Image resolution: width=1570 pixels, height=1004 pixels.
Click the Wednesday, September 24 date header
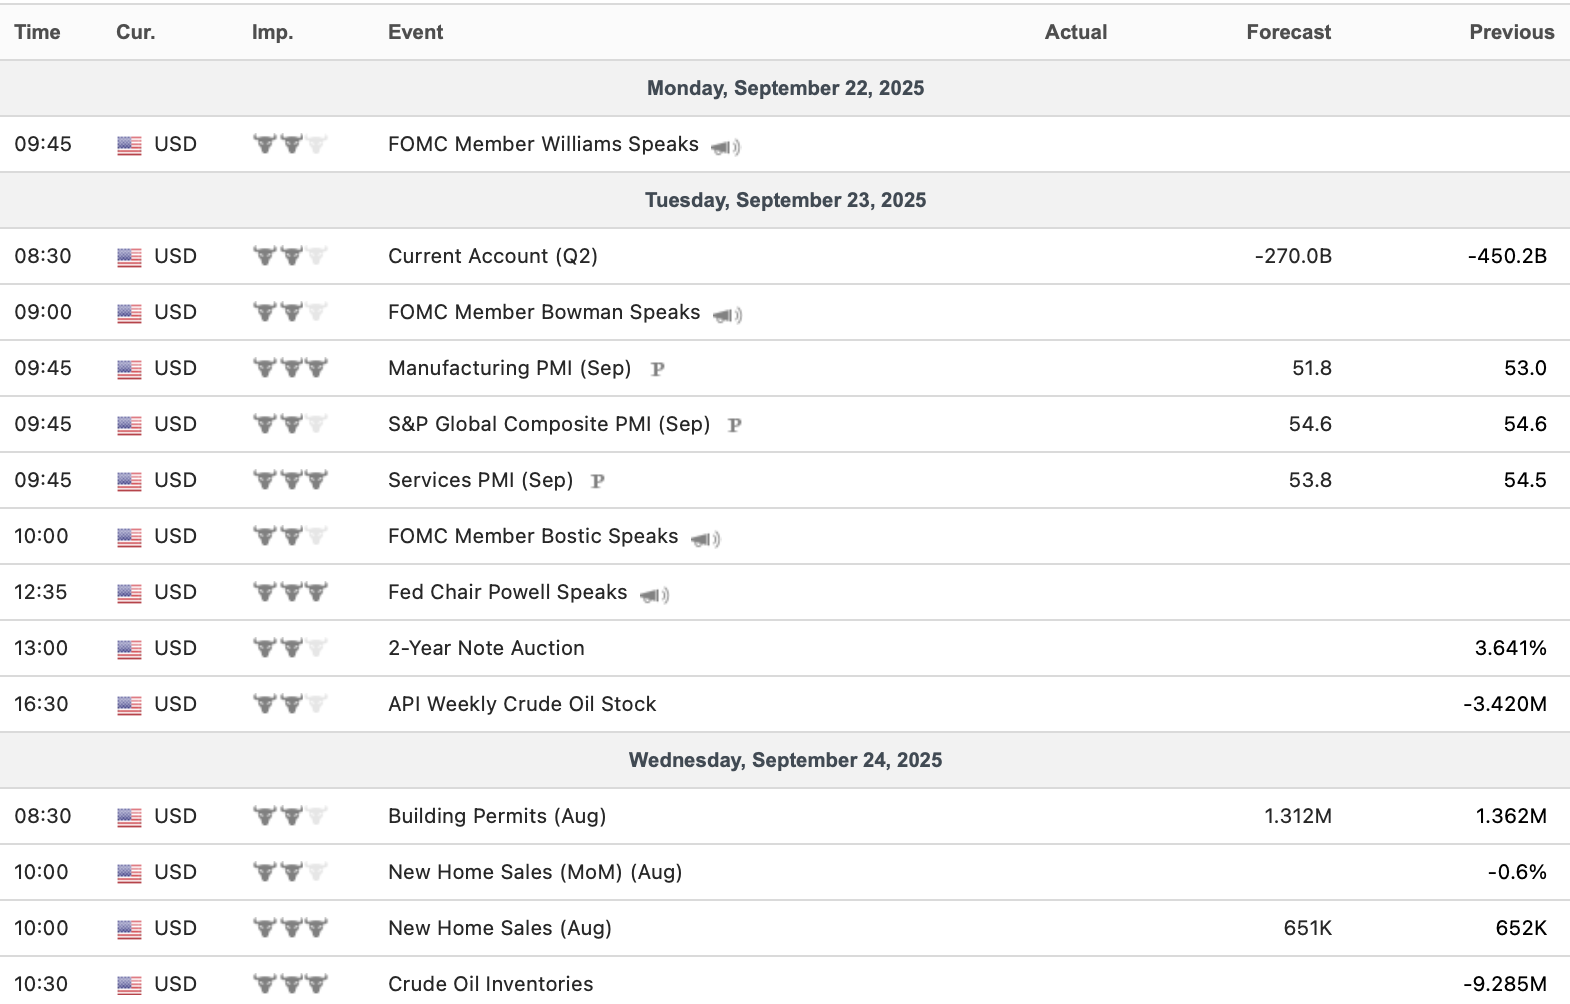coord(785,760)
